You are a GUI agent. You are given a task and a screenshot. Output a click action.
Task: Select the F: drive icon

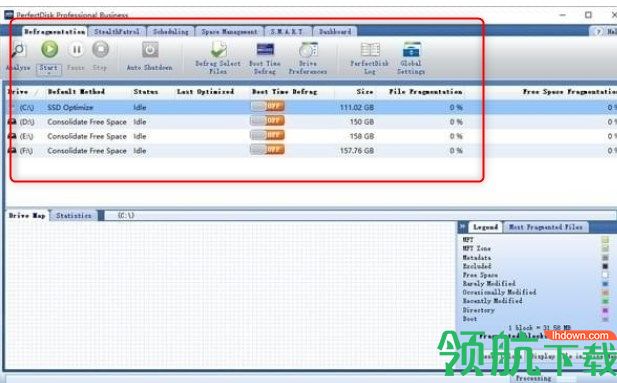coord(12,150)
